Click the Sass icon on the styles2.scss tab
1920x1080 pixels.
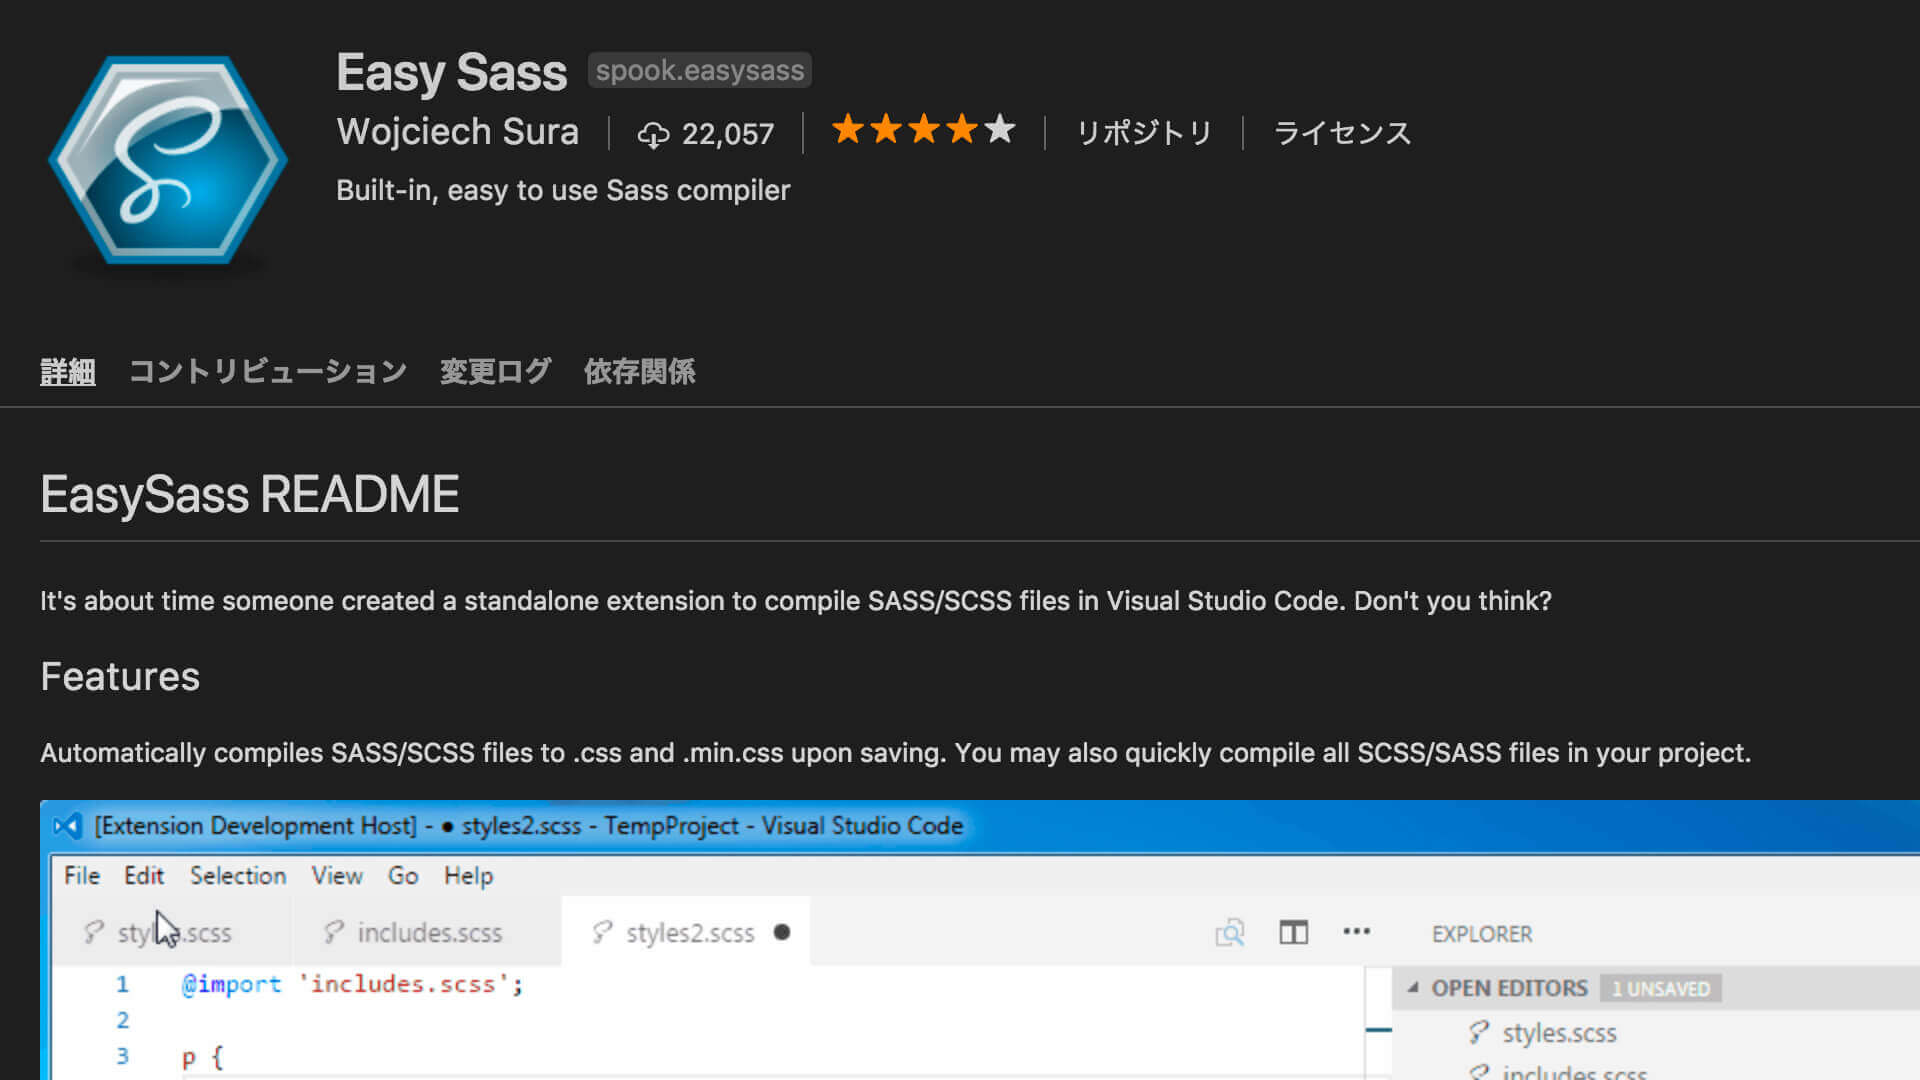point(601,932)
